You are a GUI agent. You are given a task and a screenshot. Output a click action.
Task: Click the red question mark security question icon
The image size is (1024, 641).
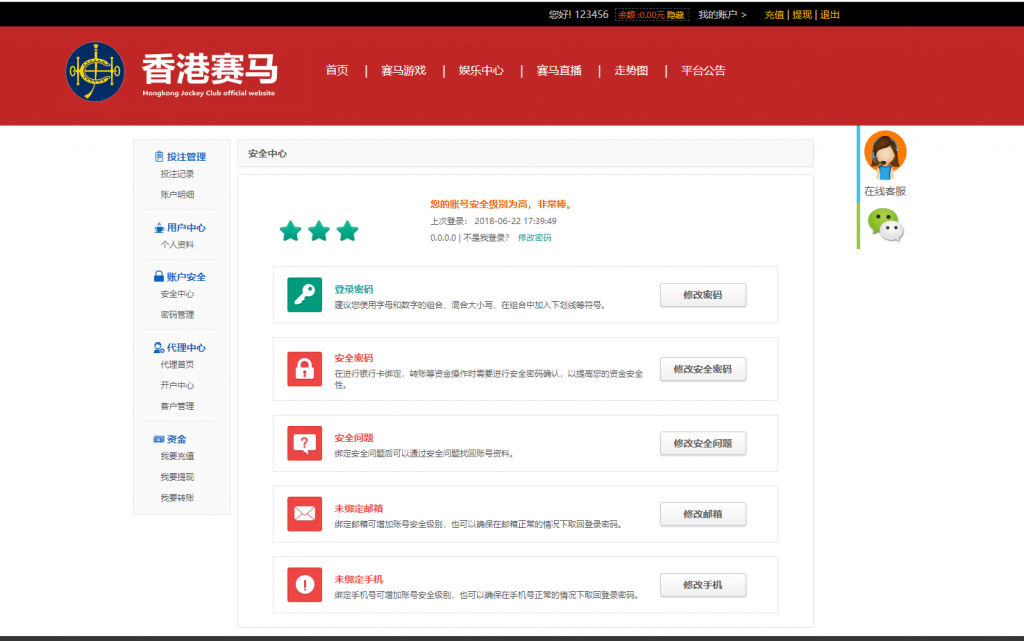coord(304,443)
